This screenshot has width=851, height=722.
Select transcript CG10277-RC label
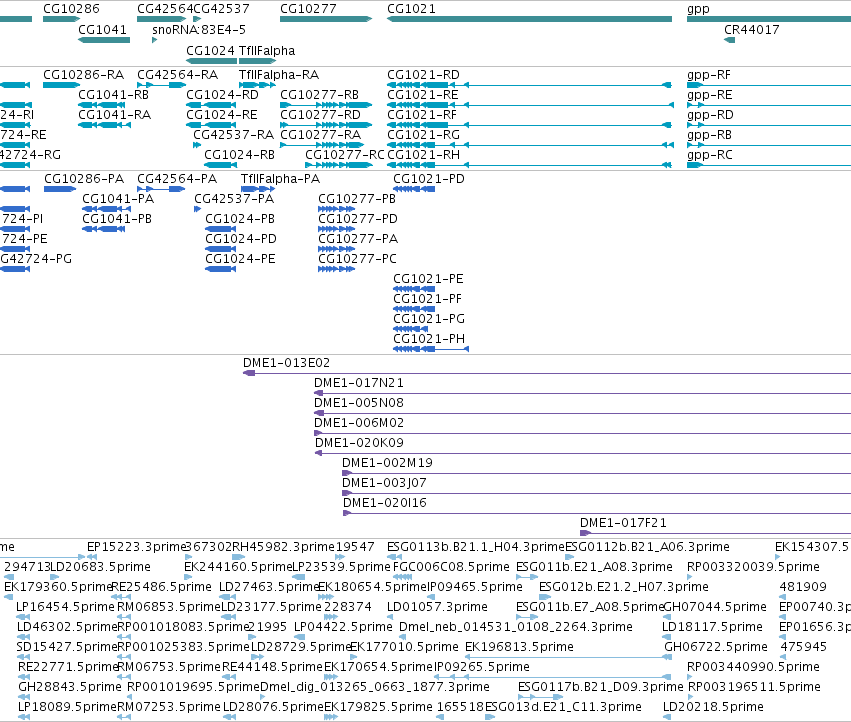pyautogui.click(x=345, y=155)
